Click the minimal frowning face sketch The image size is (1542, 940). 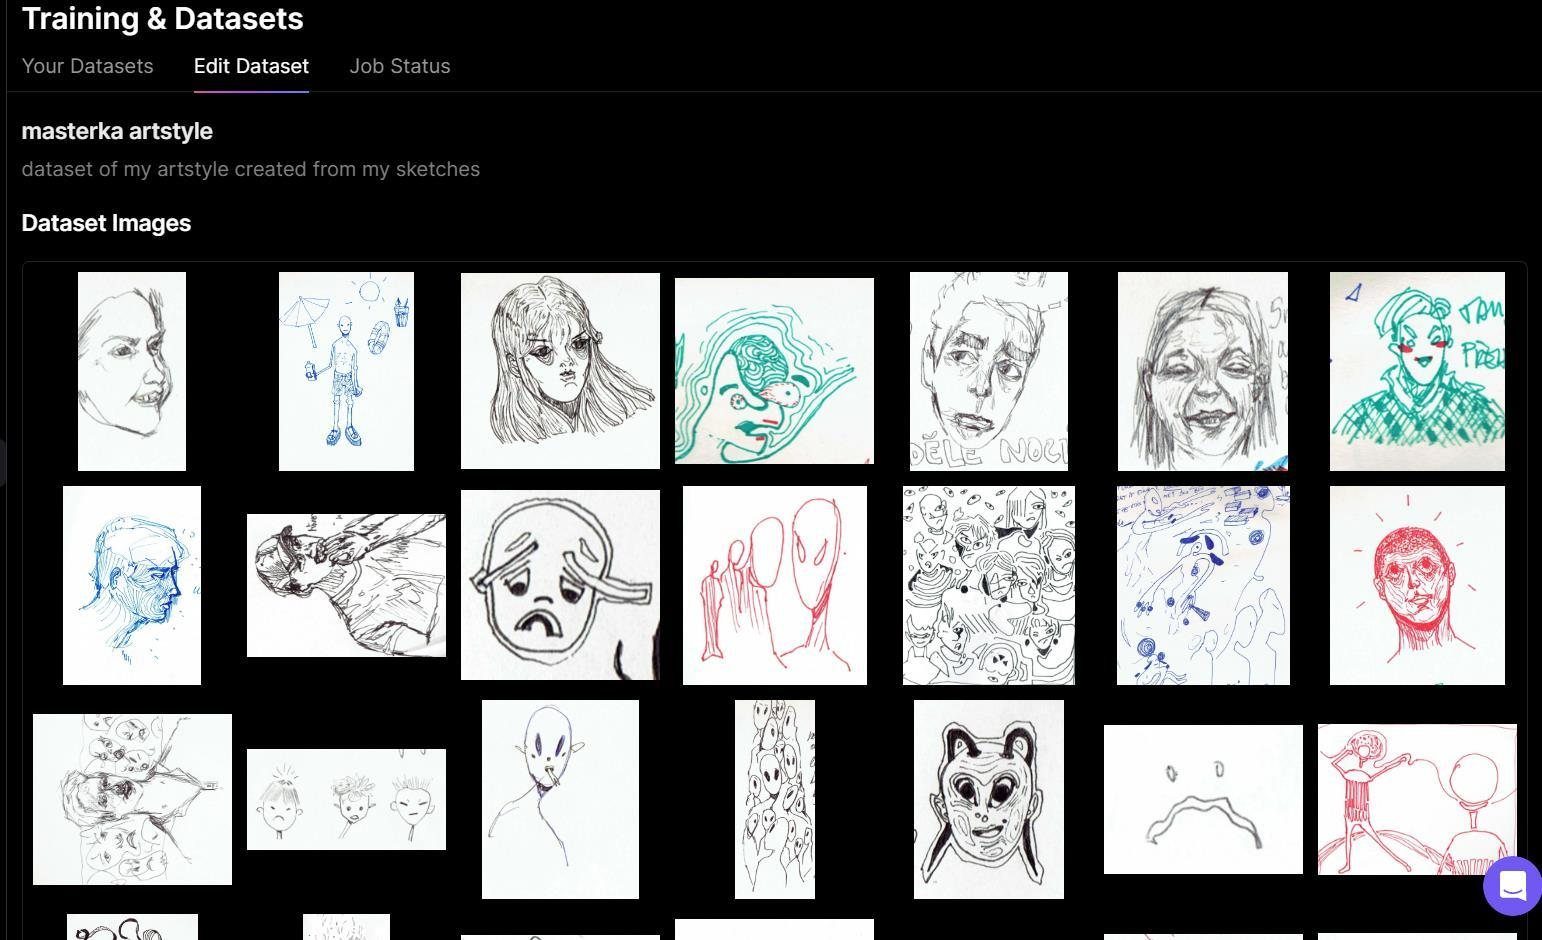1203,800
